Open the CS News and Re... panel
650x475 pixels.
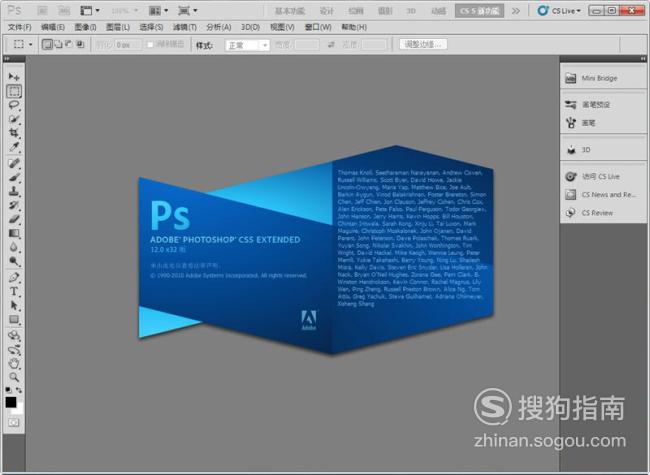click(x=603, y=195)
